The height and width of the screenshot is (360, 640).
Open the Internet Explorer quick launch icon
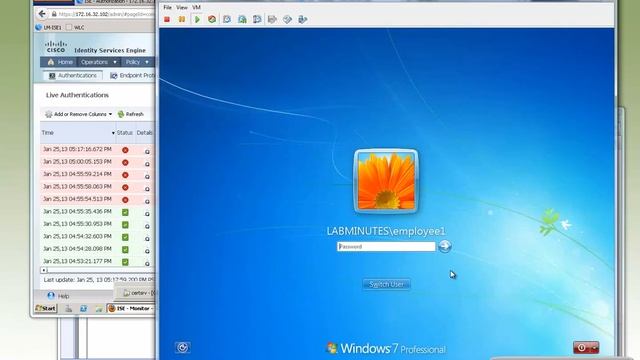[84, 309]
